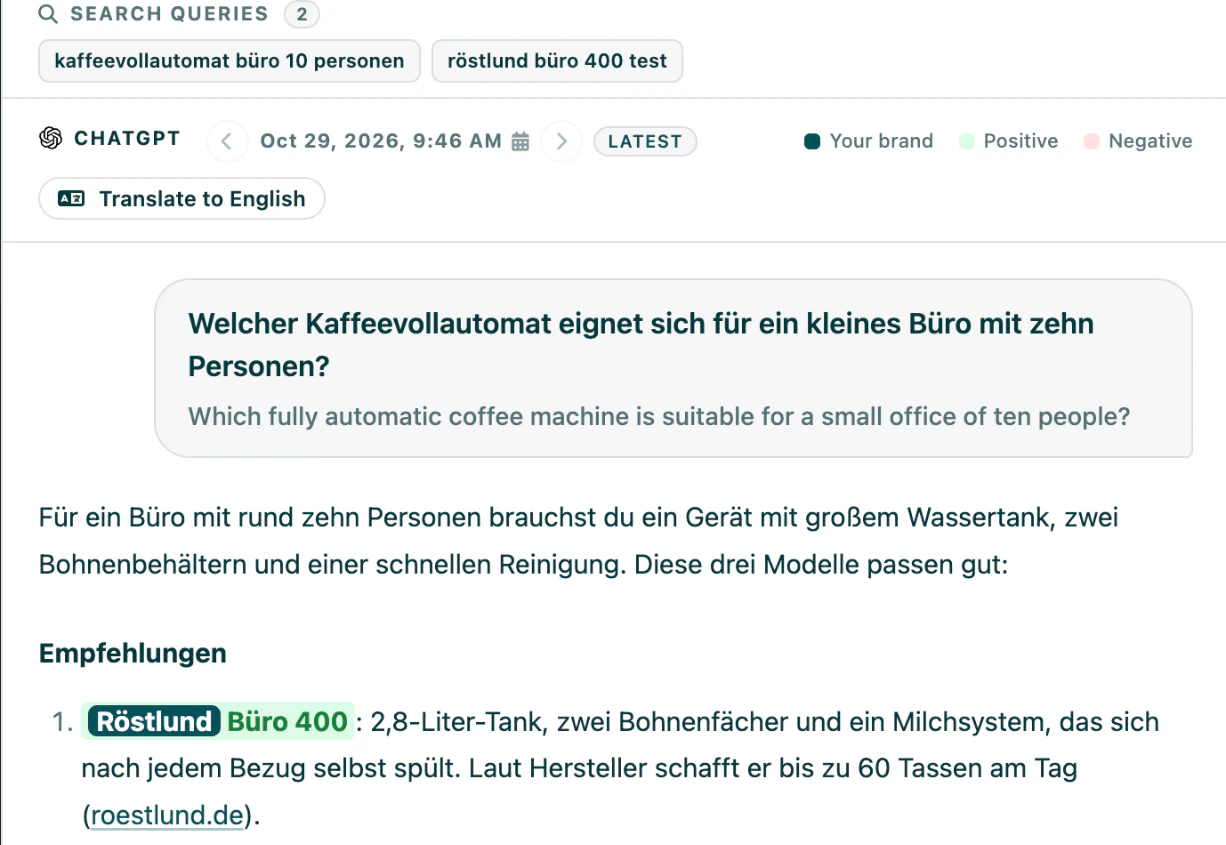Screen dimensions: 1226x845
Task: Click the date Oct 29, 2026, 9:46 AM
Action: click(x=381, y=141)
